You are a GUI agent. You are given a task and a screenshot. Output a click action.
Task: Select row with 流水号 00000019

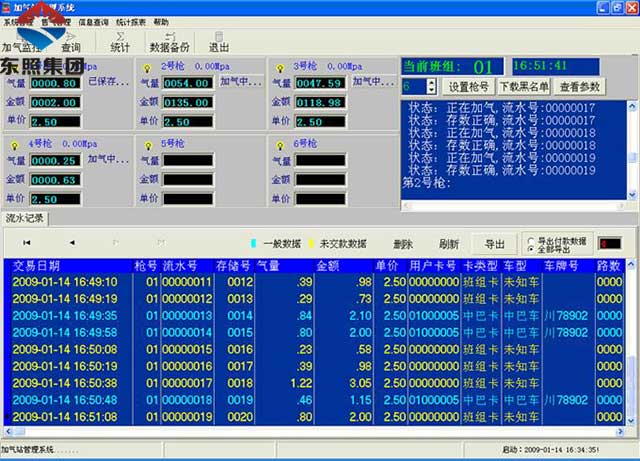(x=317, y=417)
